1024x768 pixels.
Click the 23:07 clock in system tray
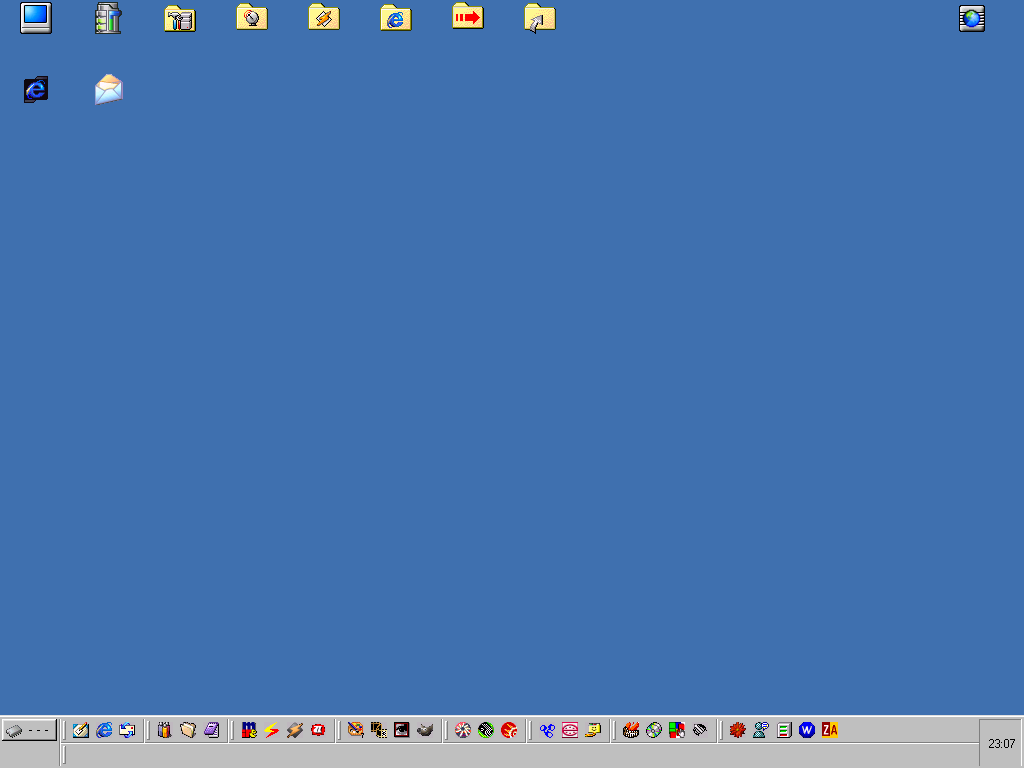(1001, 743)
